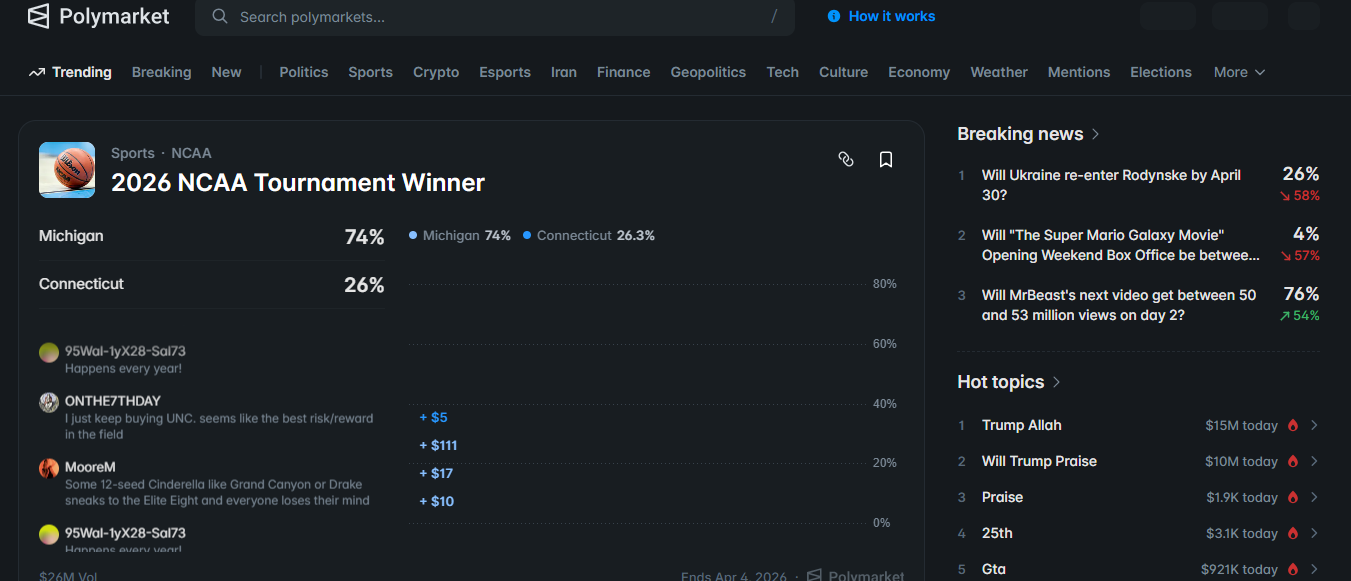1351x581 pixels.
Task: Open 25th topic via its chevron
Action: point(1314,533)
